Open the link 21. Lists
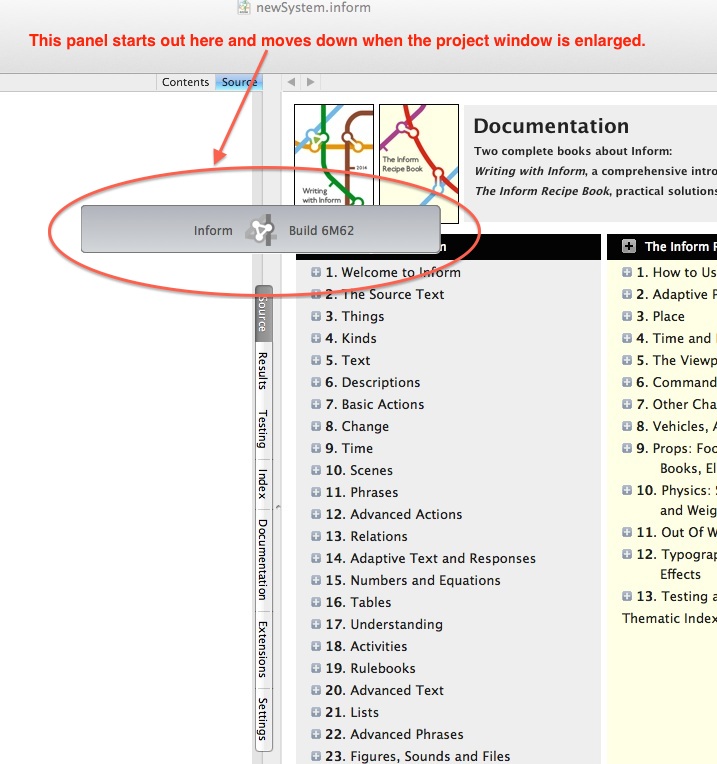Viewport: 717px width, 764px height. point(352,712)
